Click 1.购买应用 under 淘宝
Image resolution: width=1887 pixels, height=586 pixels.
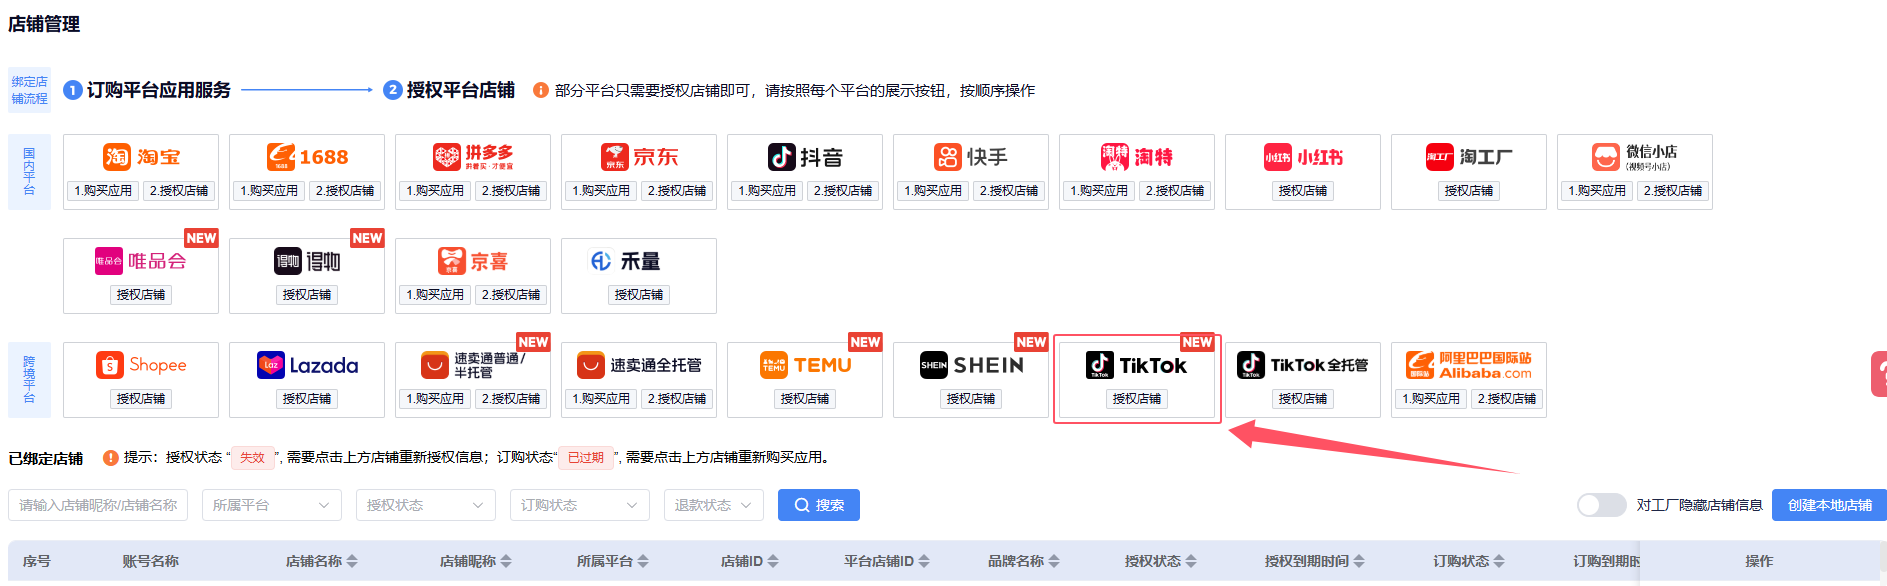pos(103,191)
